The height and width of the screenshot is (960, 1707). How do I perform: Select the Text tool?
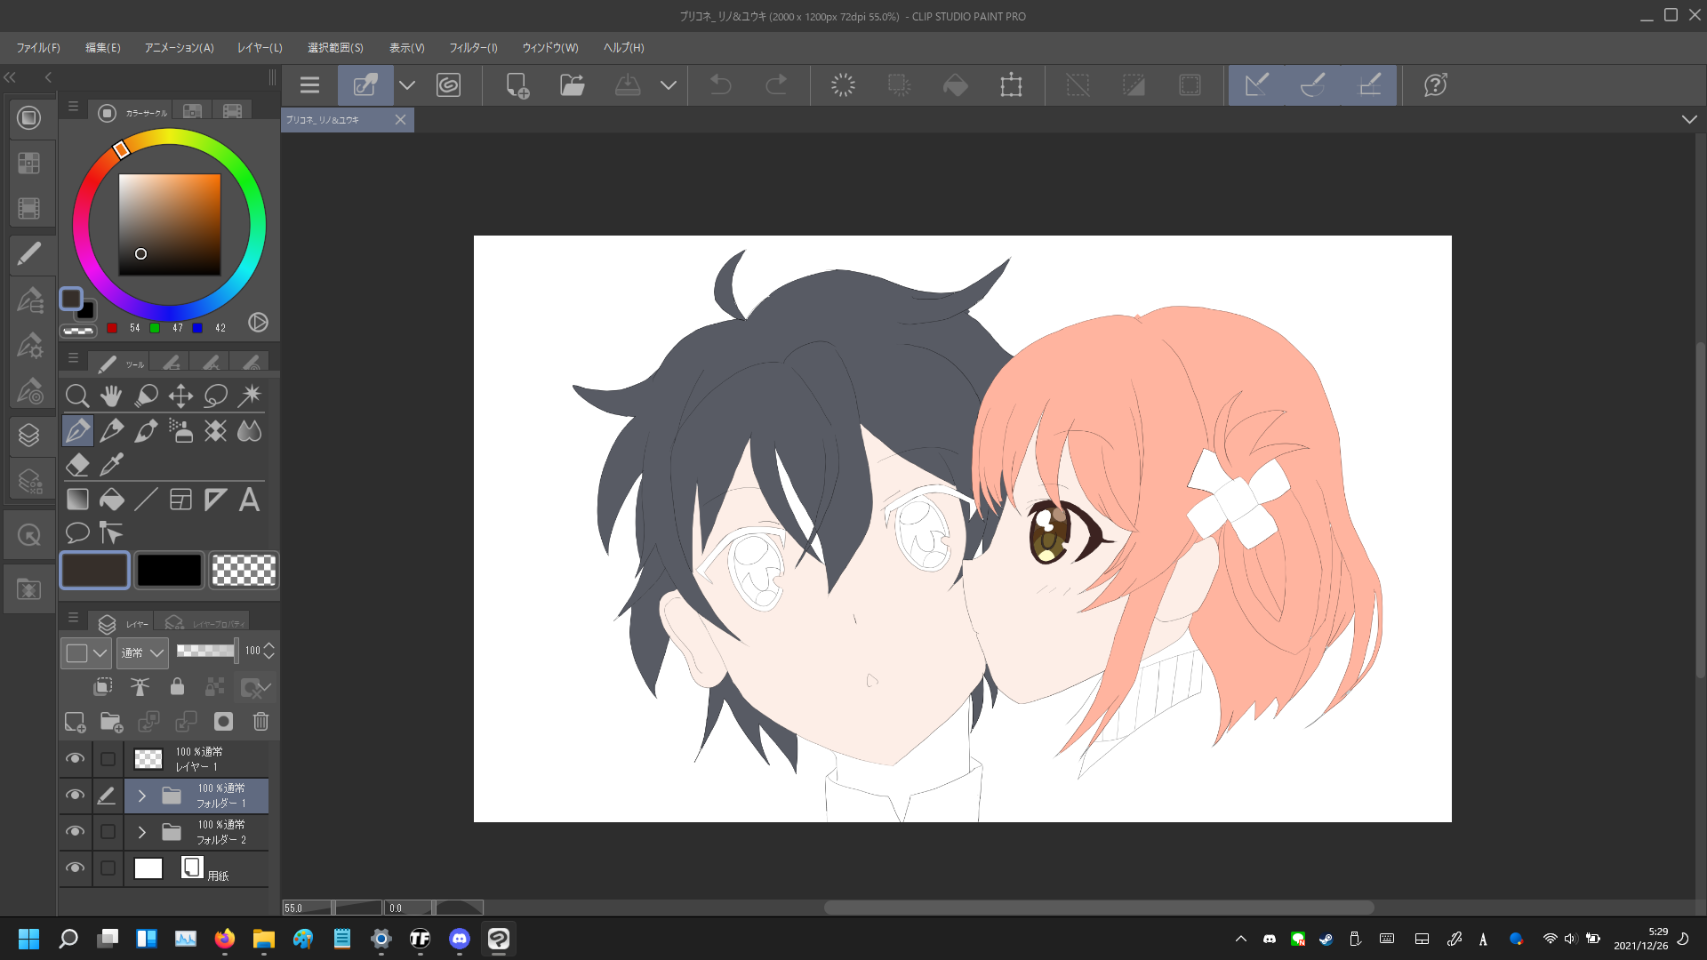[x=249, y=499]
